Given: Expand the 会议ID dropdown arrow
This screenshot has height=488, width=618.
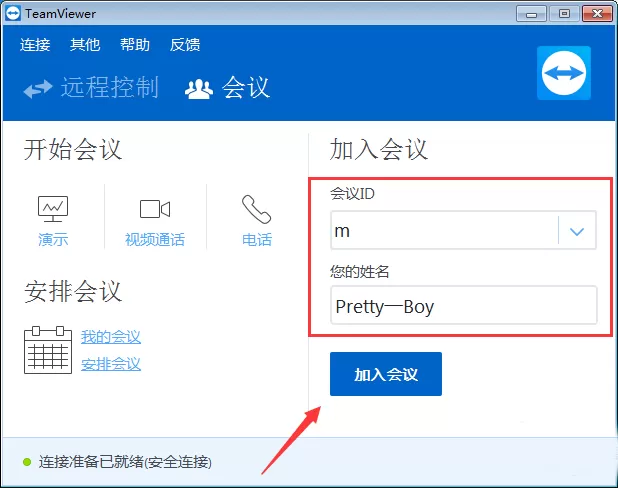Looking at the screenshot, I should tap(577, 231).
